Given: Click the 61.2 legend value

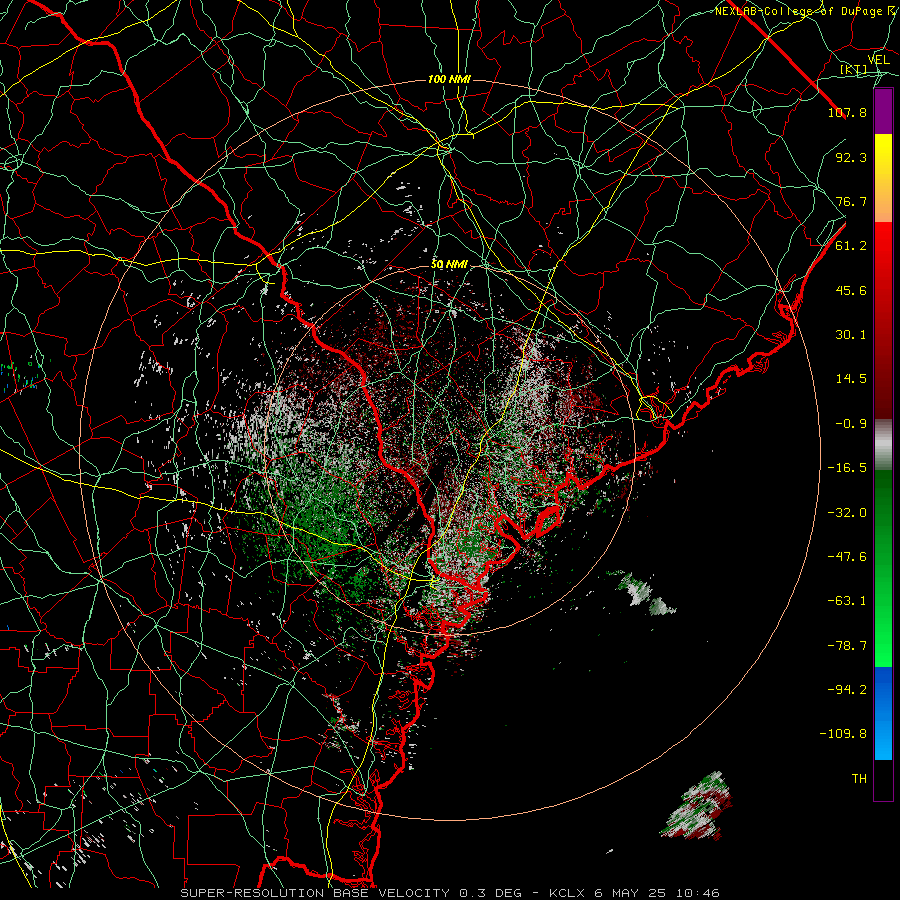Looking at the screenshot, I should pos(851,246).
